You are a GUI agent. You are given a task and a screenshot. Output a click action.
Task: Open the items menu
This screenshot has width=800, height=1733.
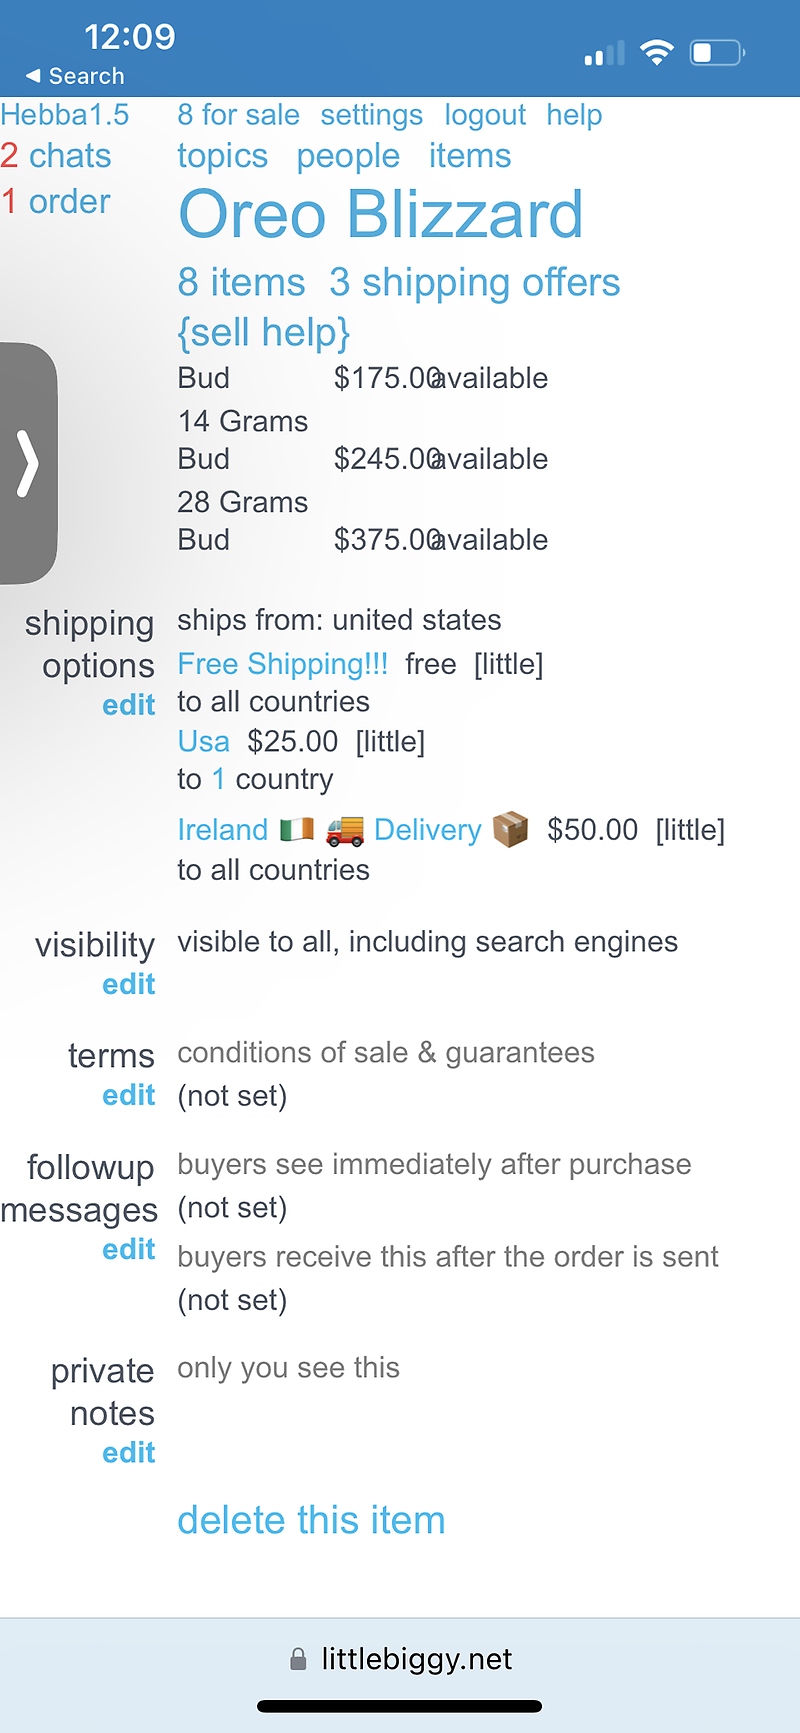tap(469, 156)
